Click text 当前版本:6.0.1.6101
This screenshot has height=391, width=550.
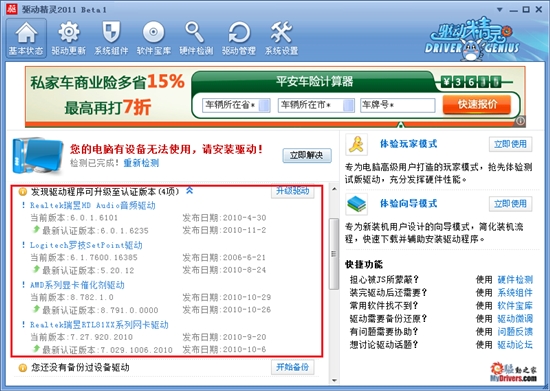74,218
